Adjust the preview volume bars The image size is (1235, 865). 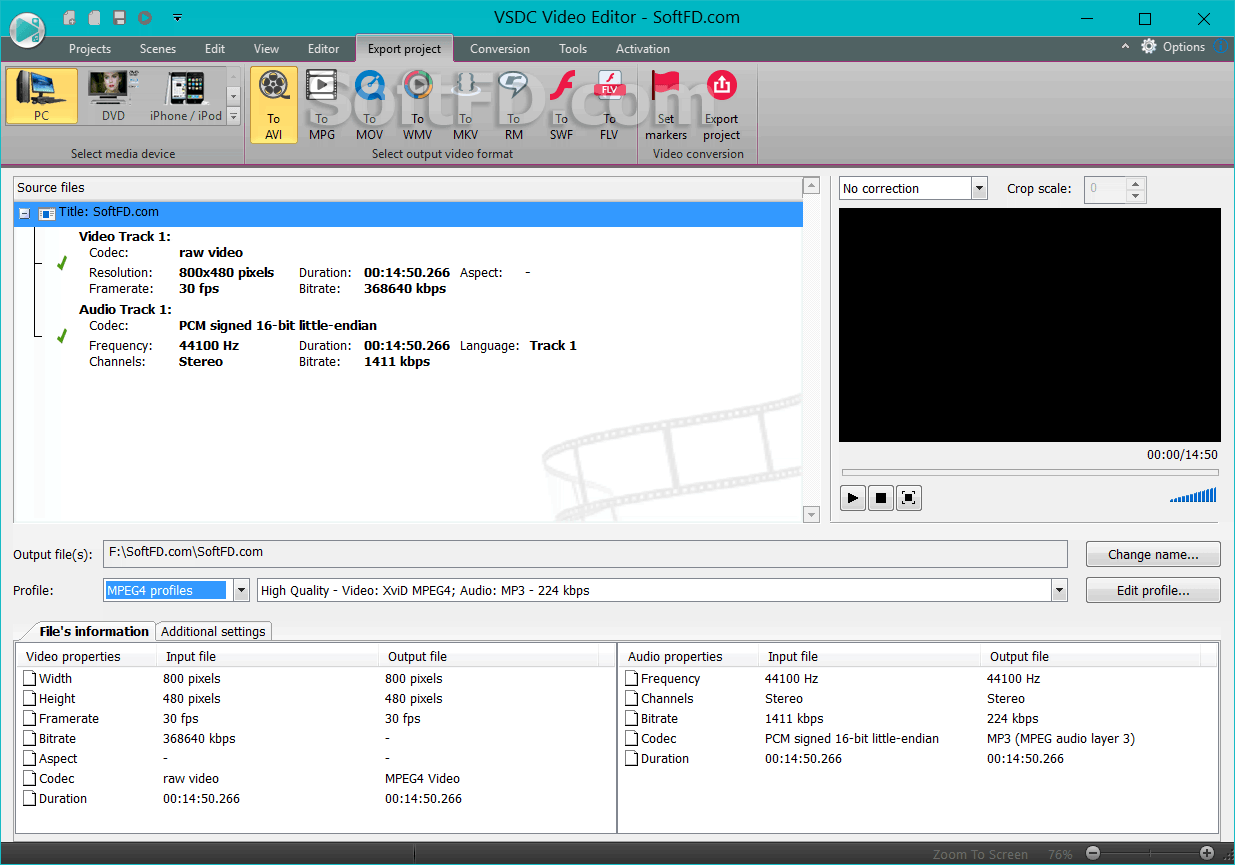coord(1193,495)
